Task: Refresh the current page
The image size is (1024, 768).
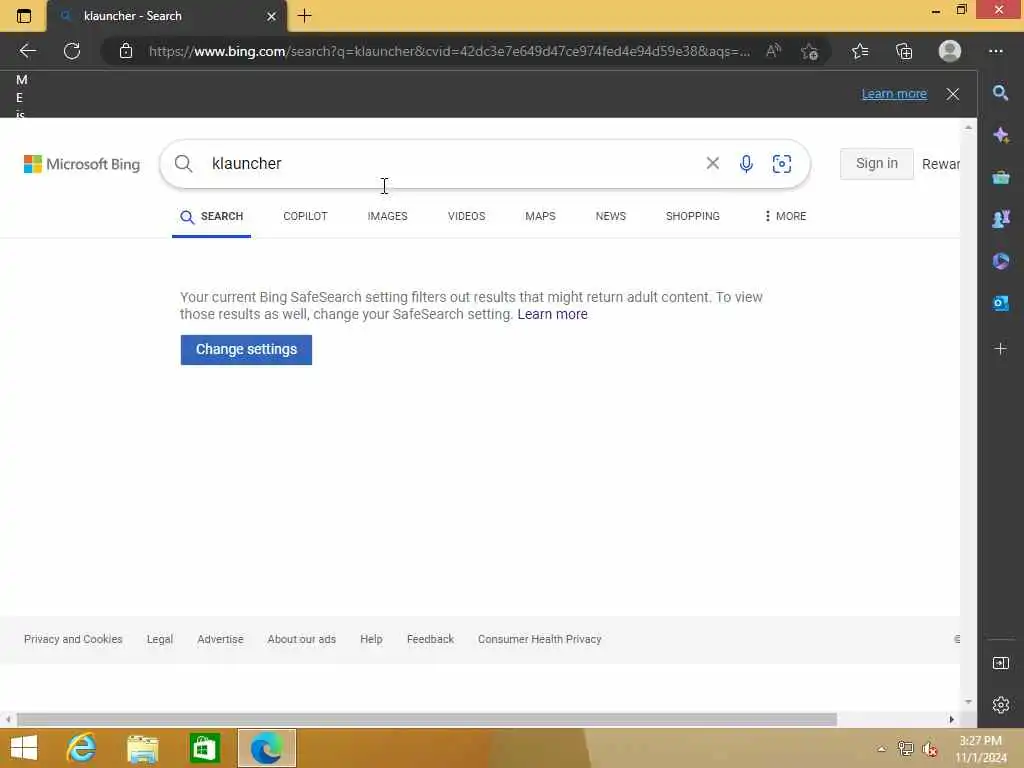Action: tap(72, 51)
